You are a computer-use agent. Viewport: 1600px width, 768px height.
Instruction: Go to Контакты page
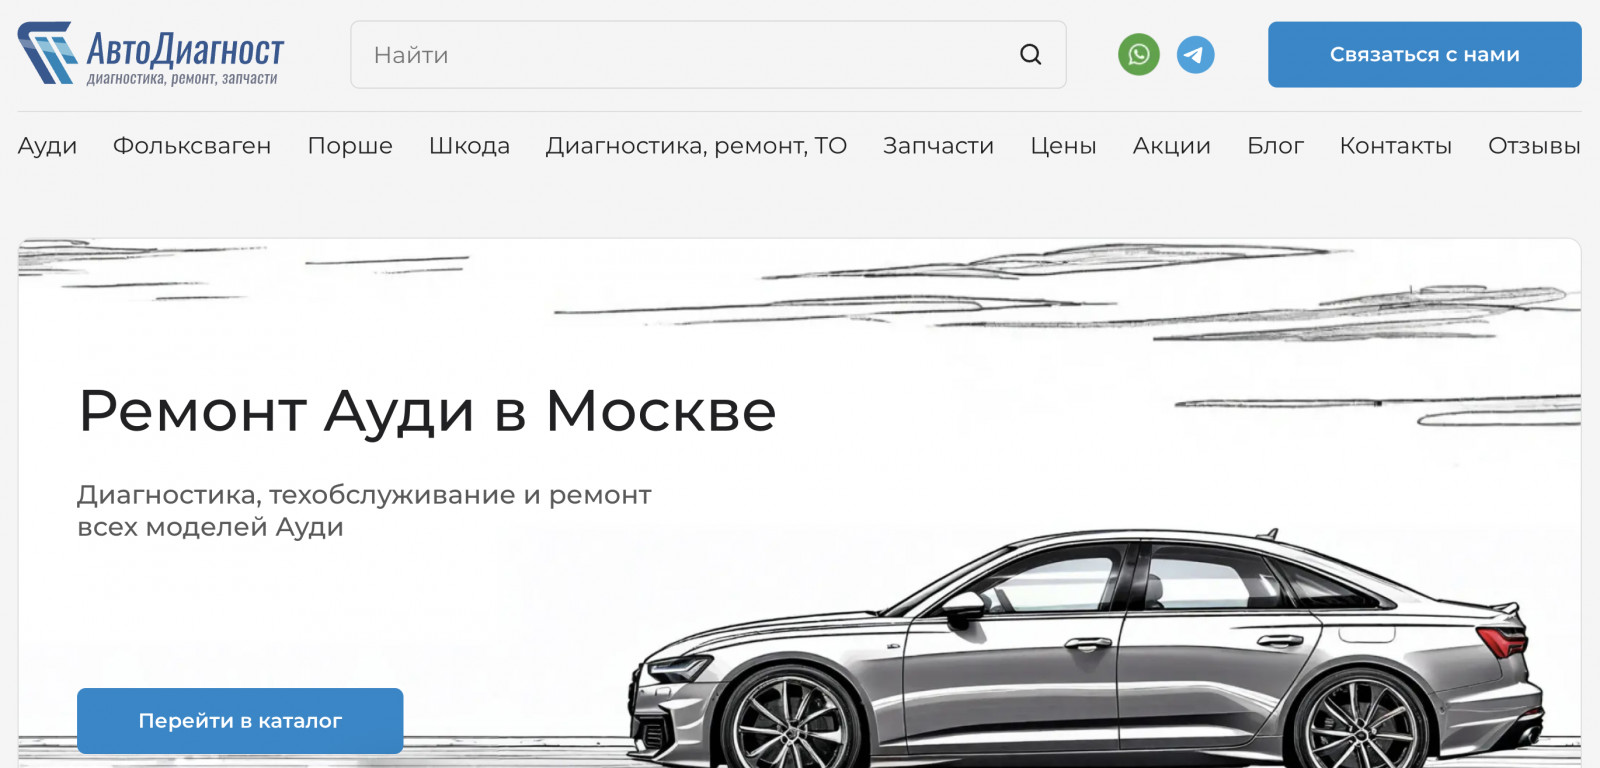coord(1395,146)
